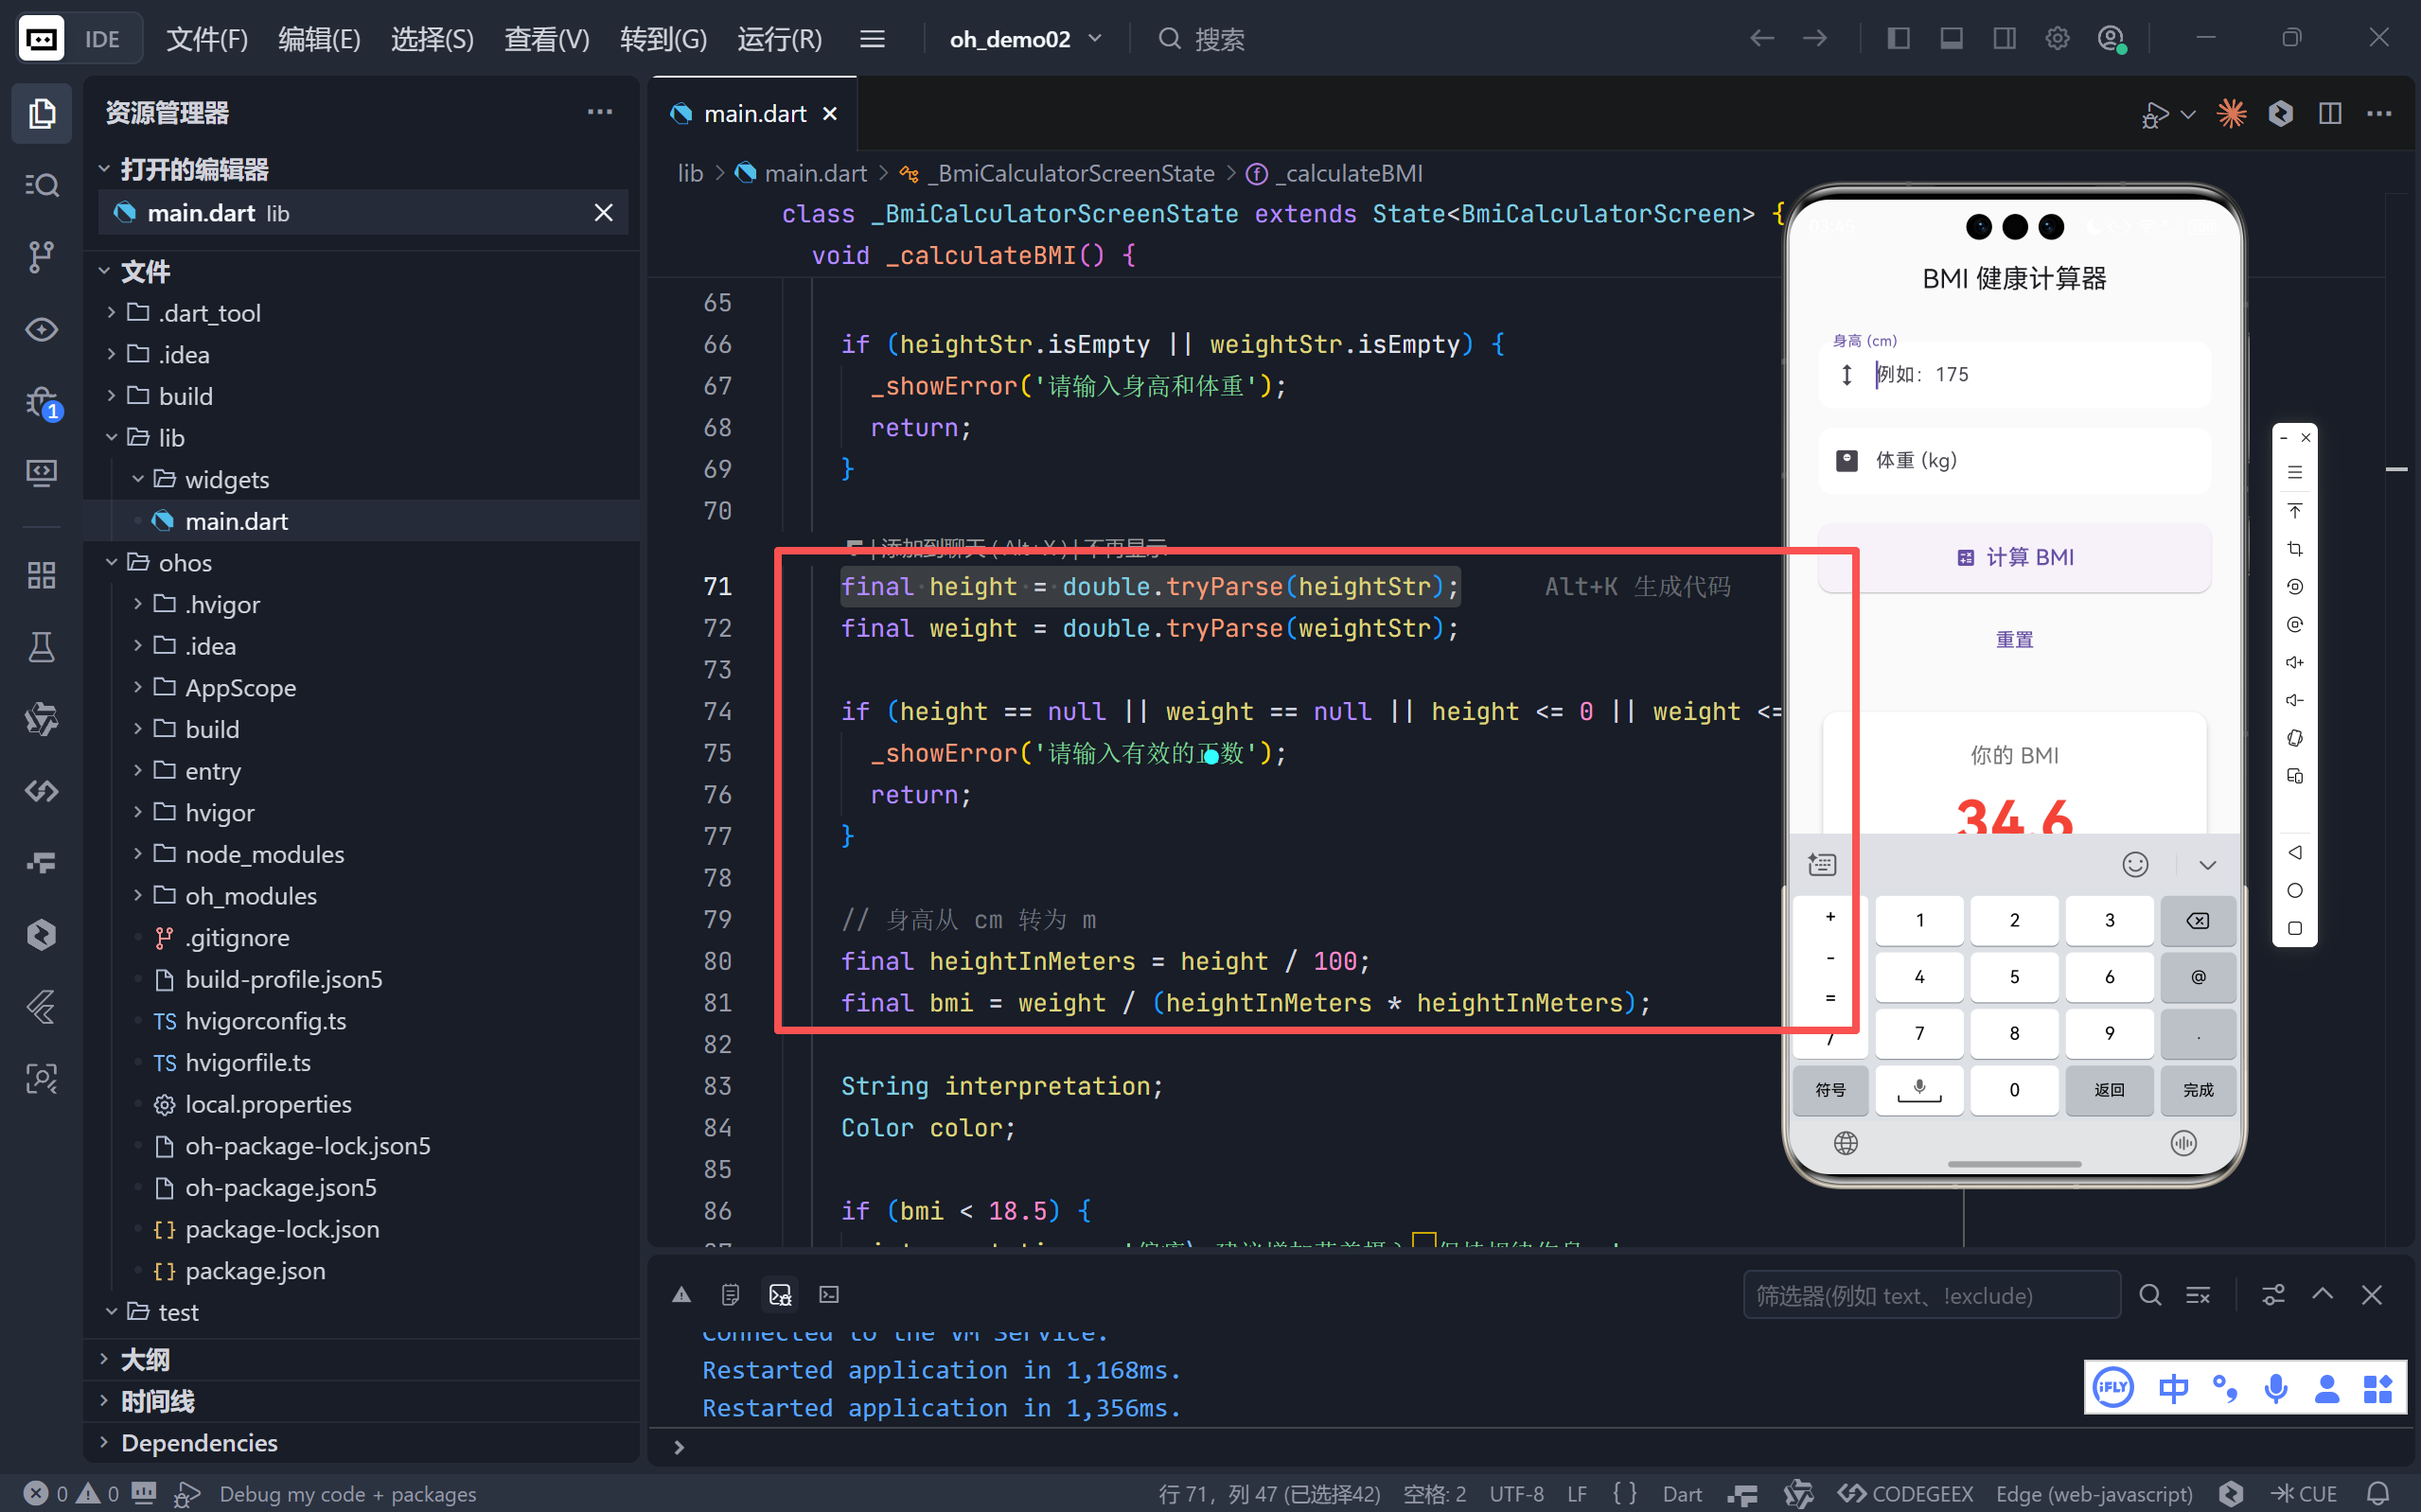2421x1512 pixels.
Task: Click the emoji icon on the phone keyboard
Action: pyautogui.click(x=2135, y=864)
